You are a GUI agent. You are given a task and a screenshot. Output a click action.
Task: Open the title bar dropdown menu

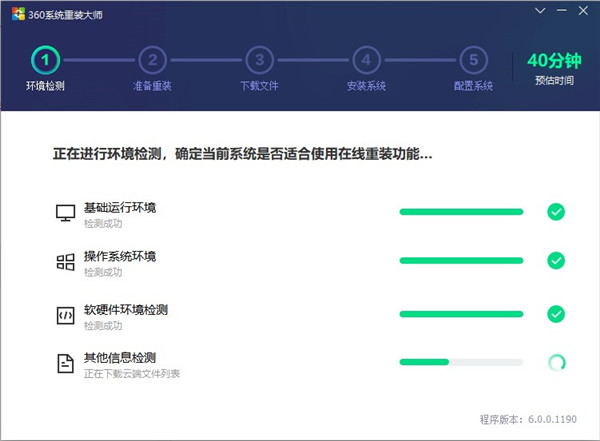coord(538,10)
